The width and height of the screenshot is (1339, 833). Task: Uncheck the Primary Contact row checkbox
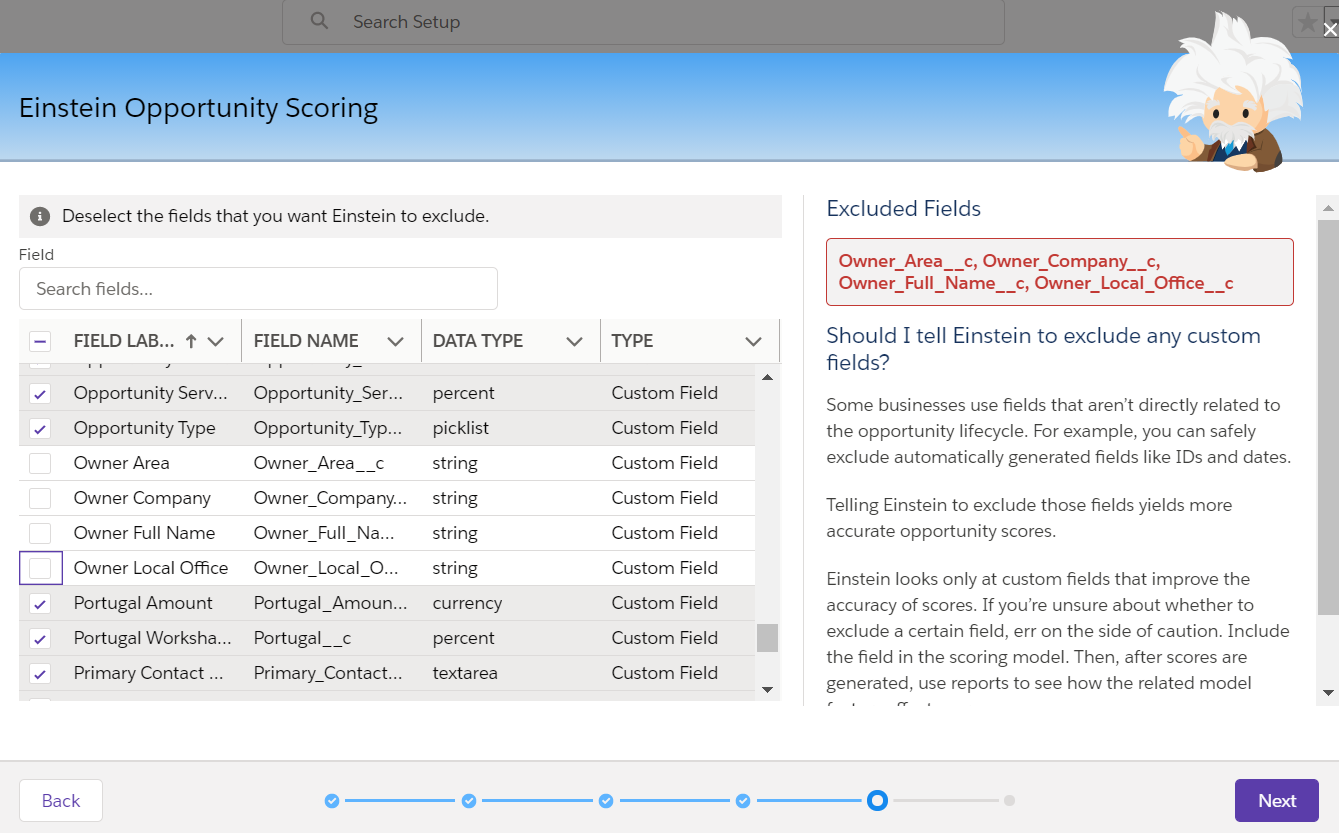(x=40, y=673)
